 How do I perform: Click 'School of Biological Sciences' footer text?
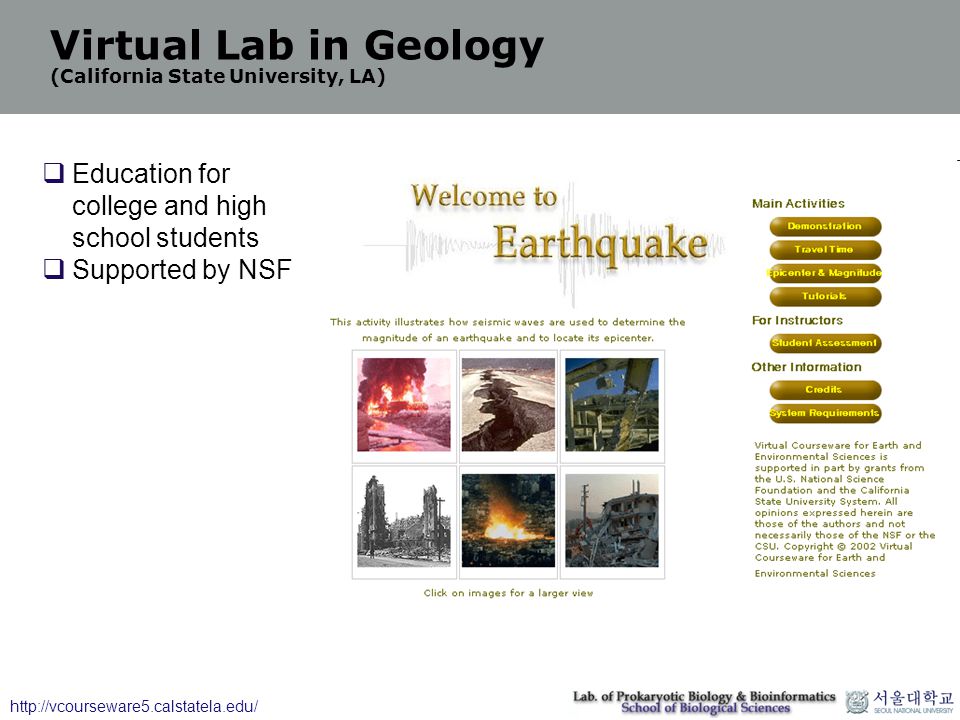point(706,708)
